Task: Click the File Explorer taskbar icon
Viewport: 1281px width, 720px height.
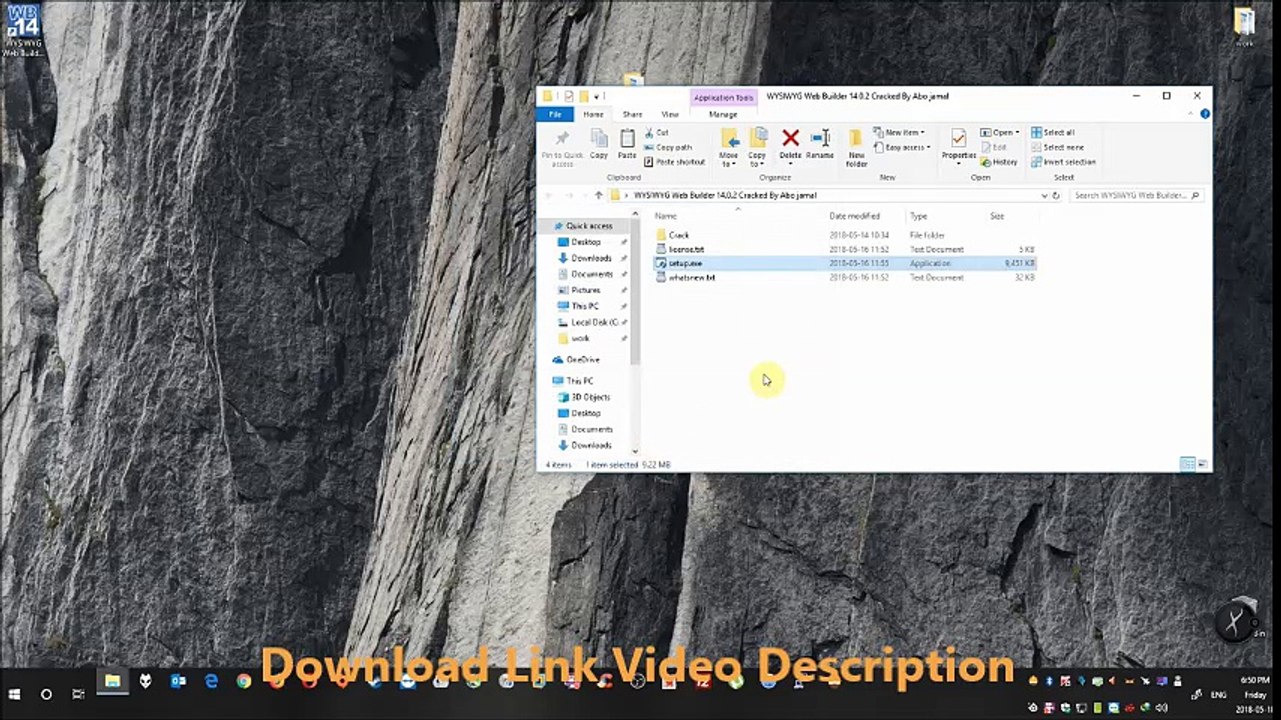Action: point(112,682)
